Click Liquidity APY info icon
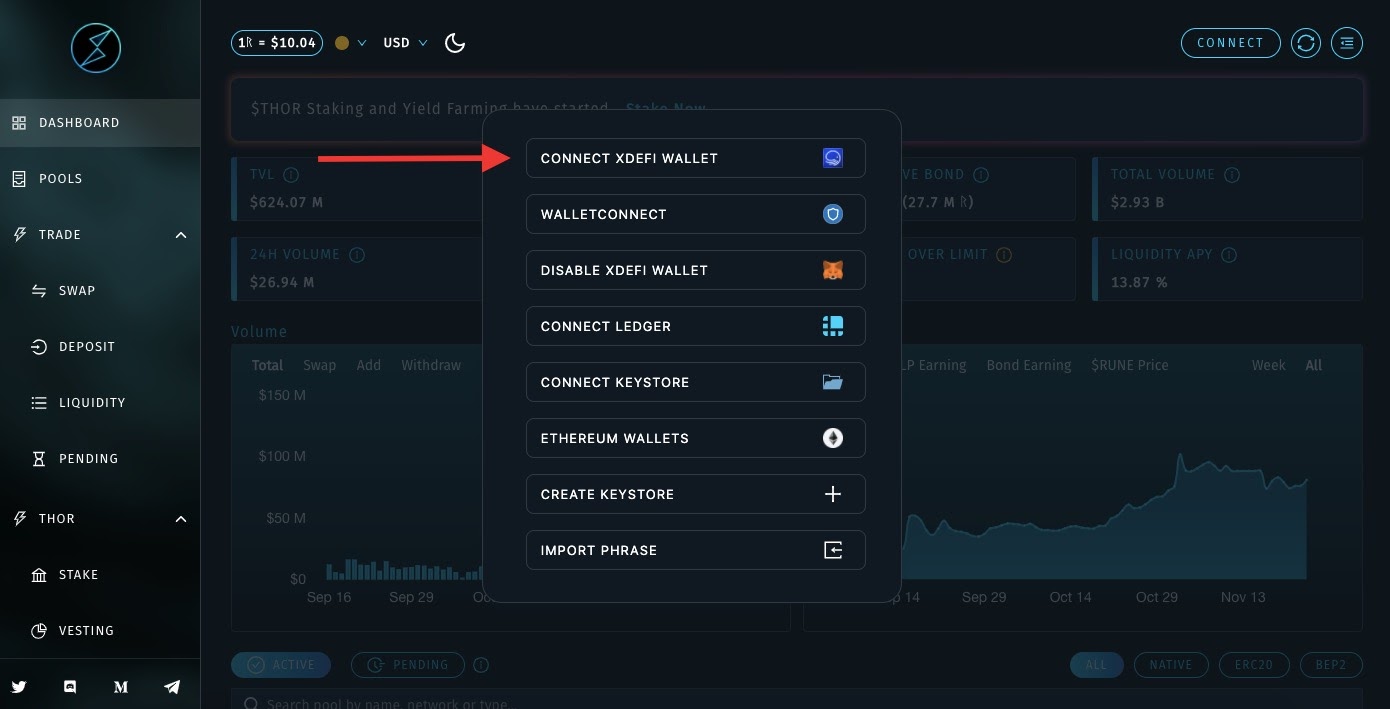This screenshot has height=709, width=1390. point(1229,255)
